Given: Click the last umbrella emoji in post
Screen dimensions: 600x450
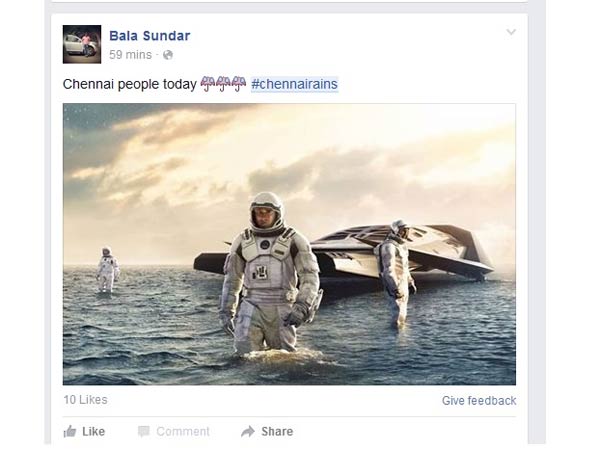Looking at the screenshot, I should point(239,84).
